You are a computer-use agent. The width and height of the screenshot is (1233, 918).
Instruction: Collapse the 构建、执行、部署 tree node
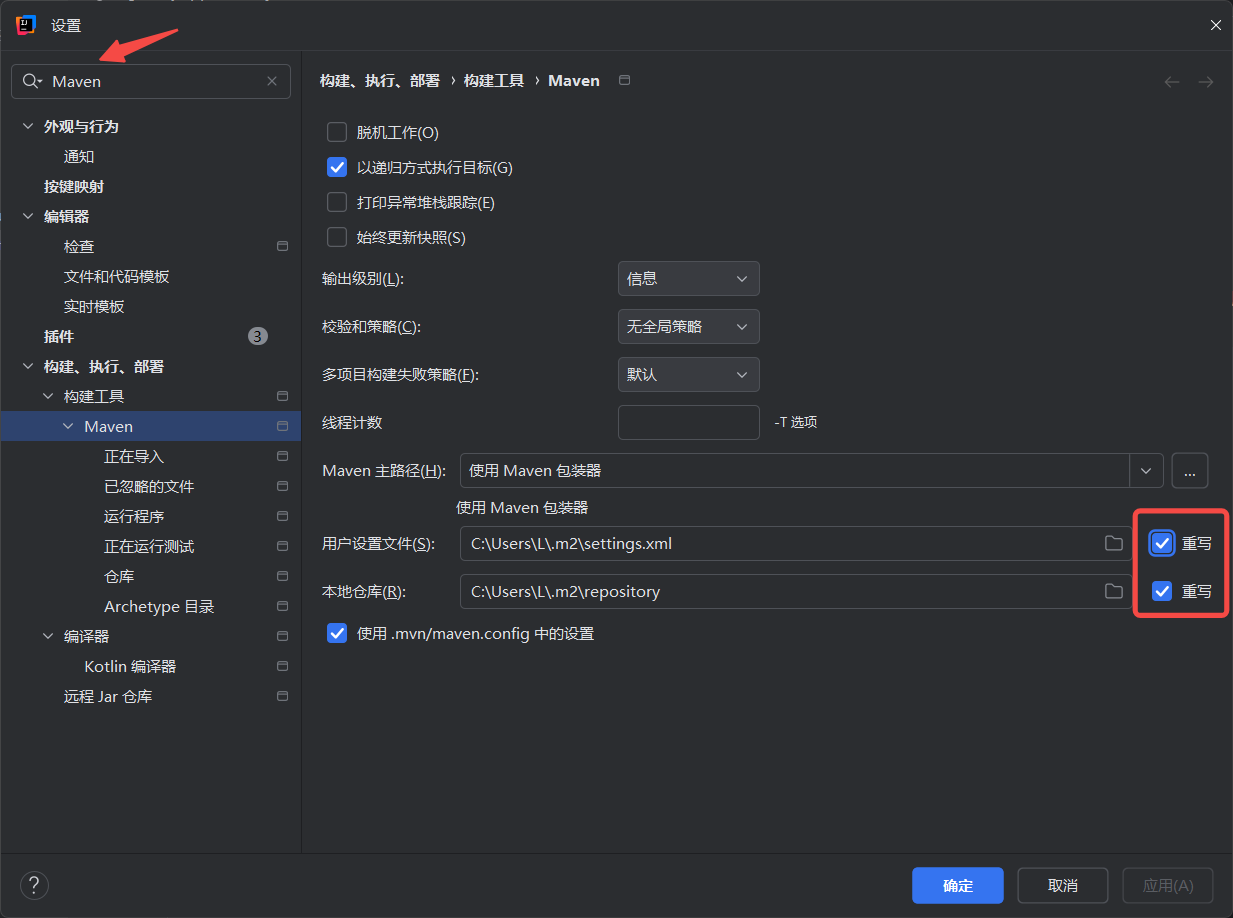coord(28,367)
